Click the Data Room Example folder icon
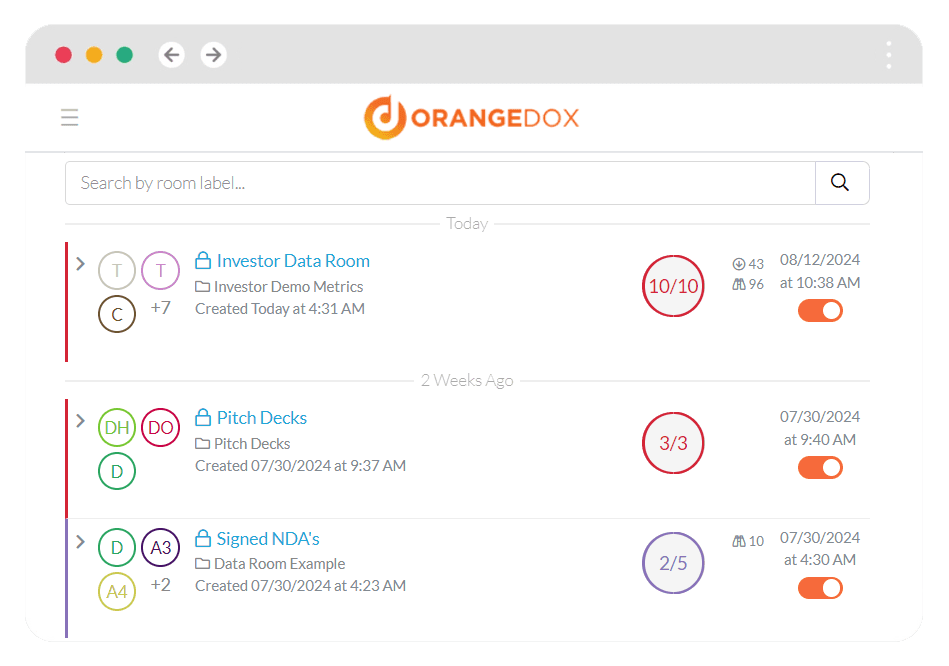The width and height of the screenshot is (949, 666). (202, 564)
